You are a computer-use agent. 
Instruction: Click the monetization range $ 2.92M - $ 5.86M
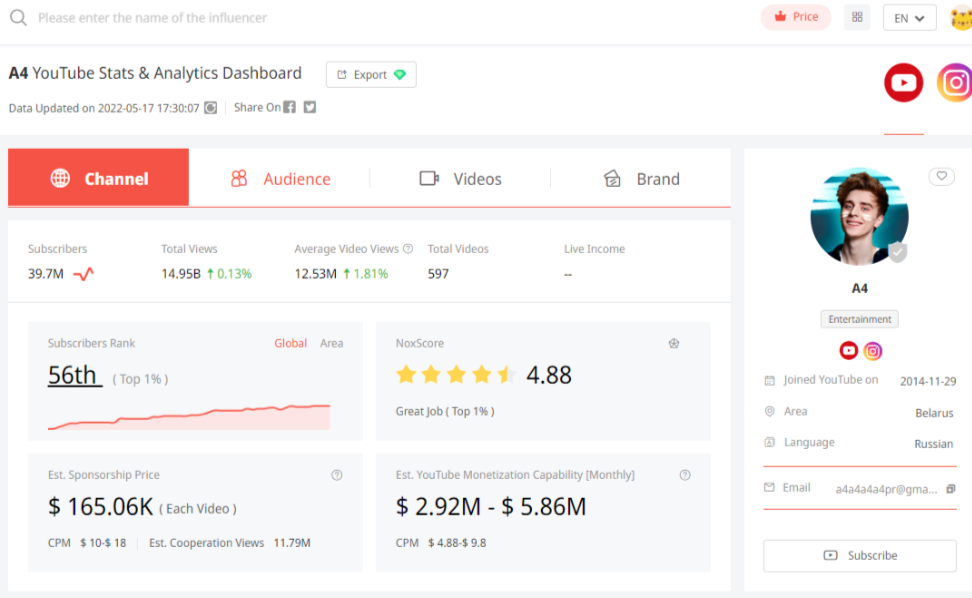point(491,507)
